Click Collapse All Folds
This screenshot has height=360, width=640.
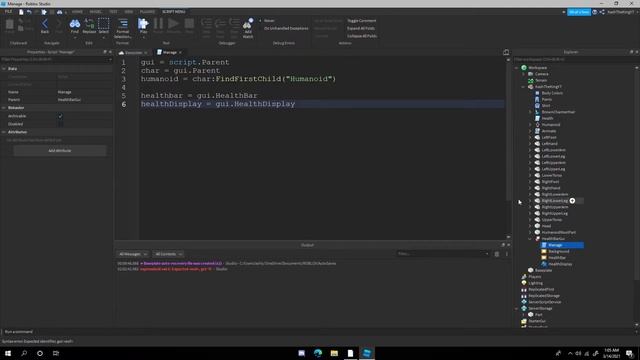coord(362,36)
